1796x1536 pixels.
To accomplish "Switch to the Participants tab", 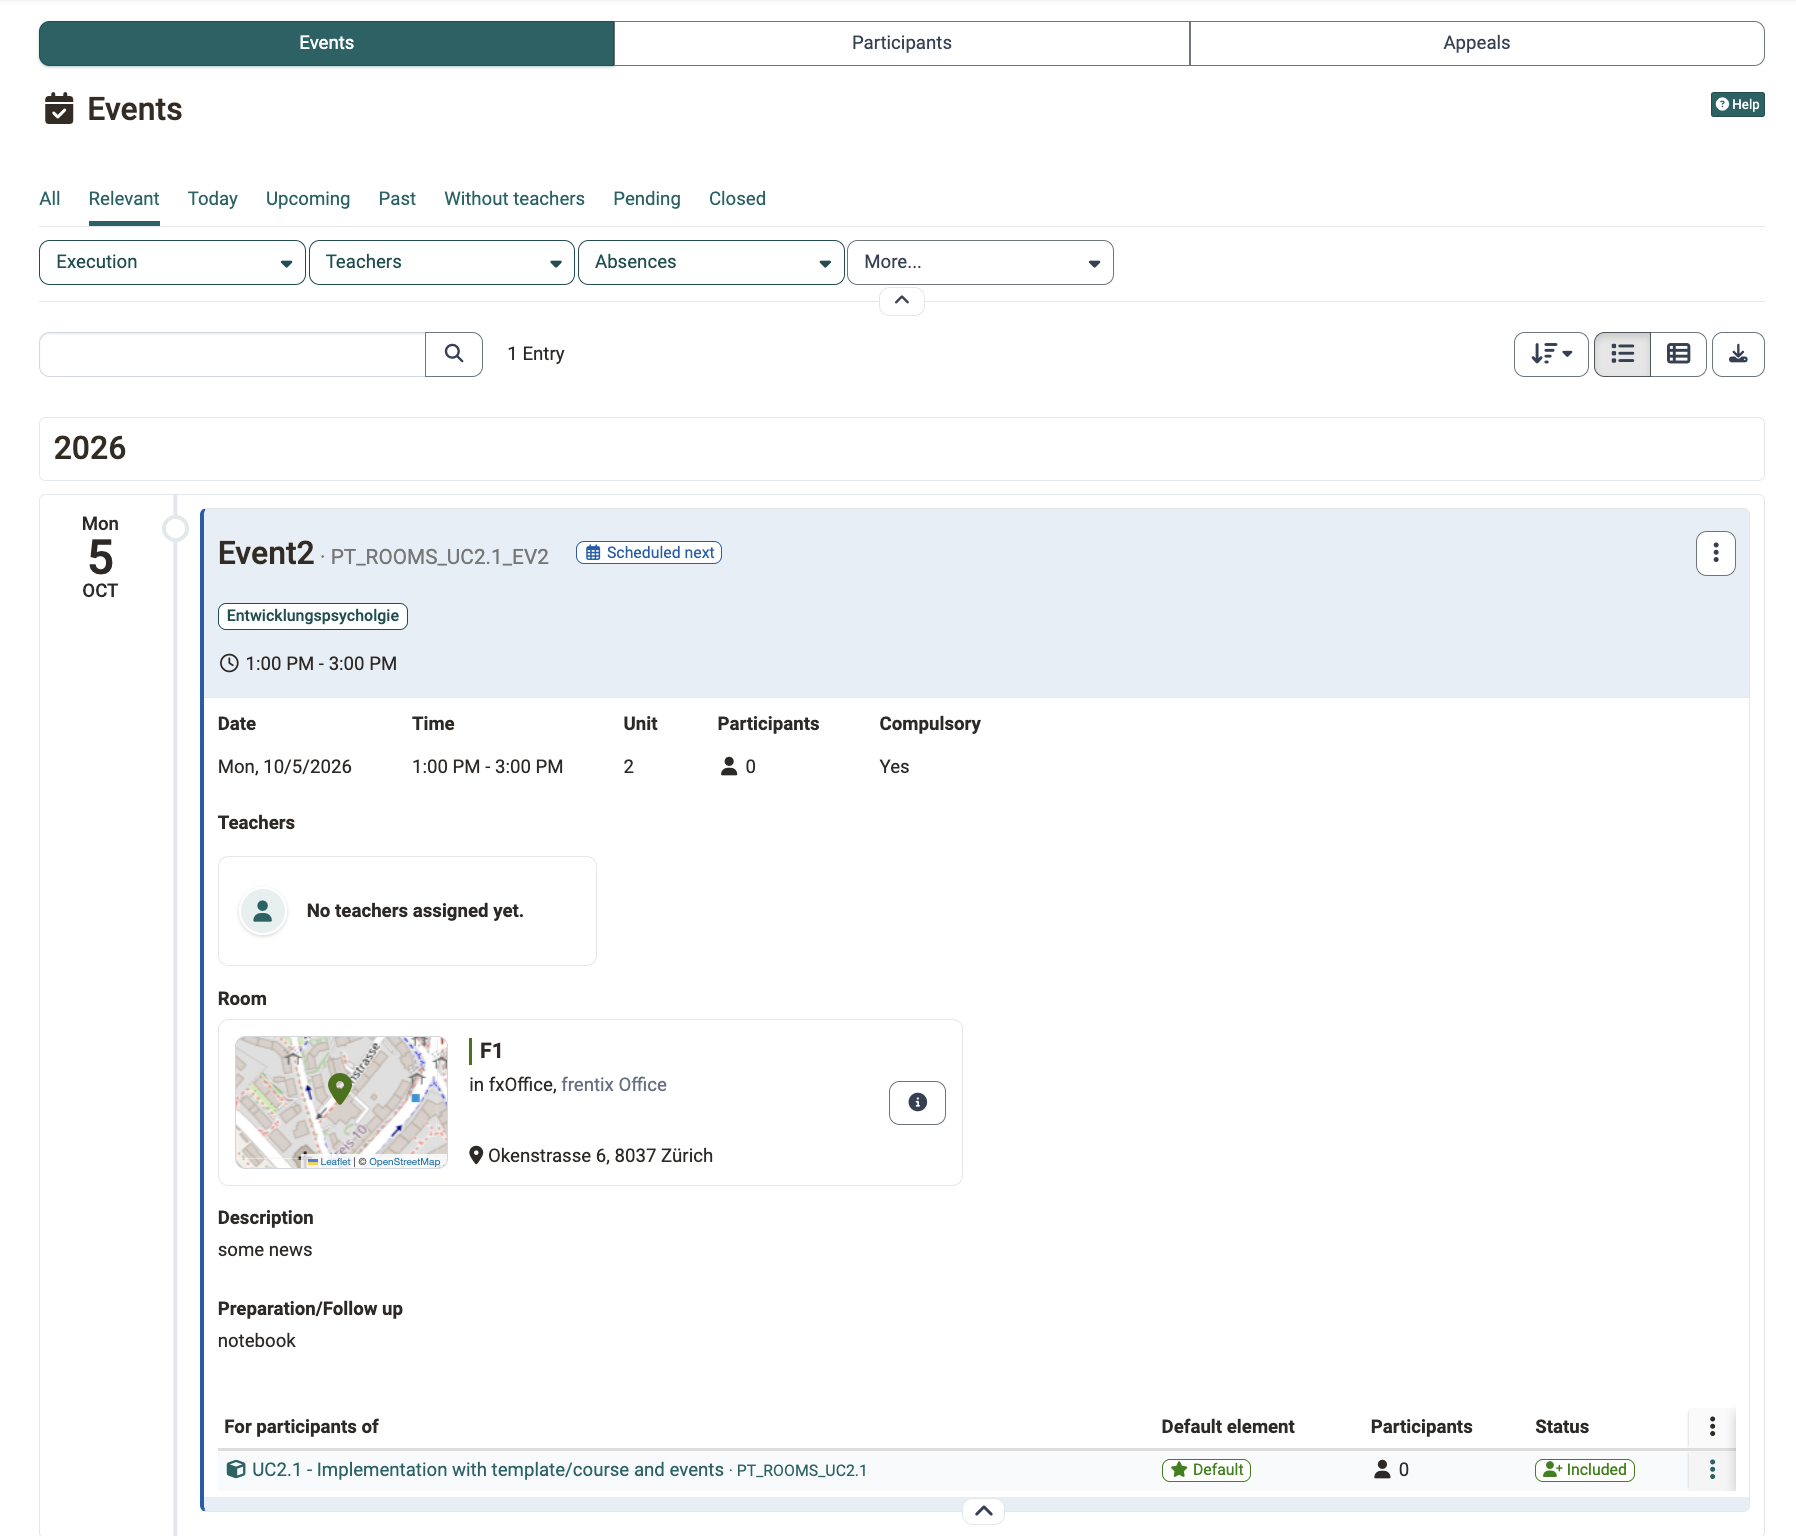I will [901, 43].
